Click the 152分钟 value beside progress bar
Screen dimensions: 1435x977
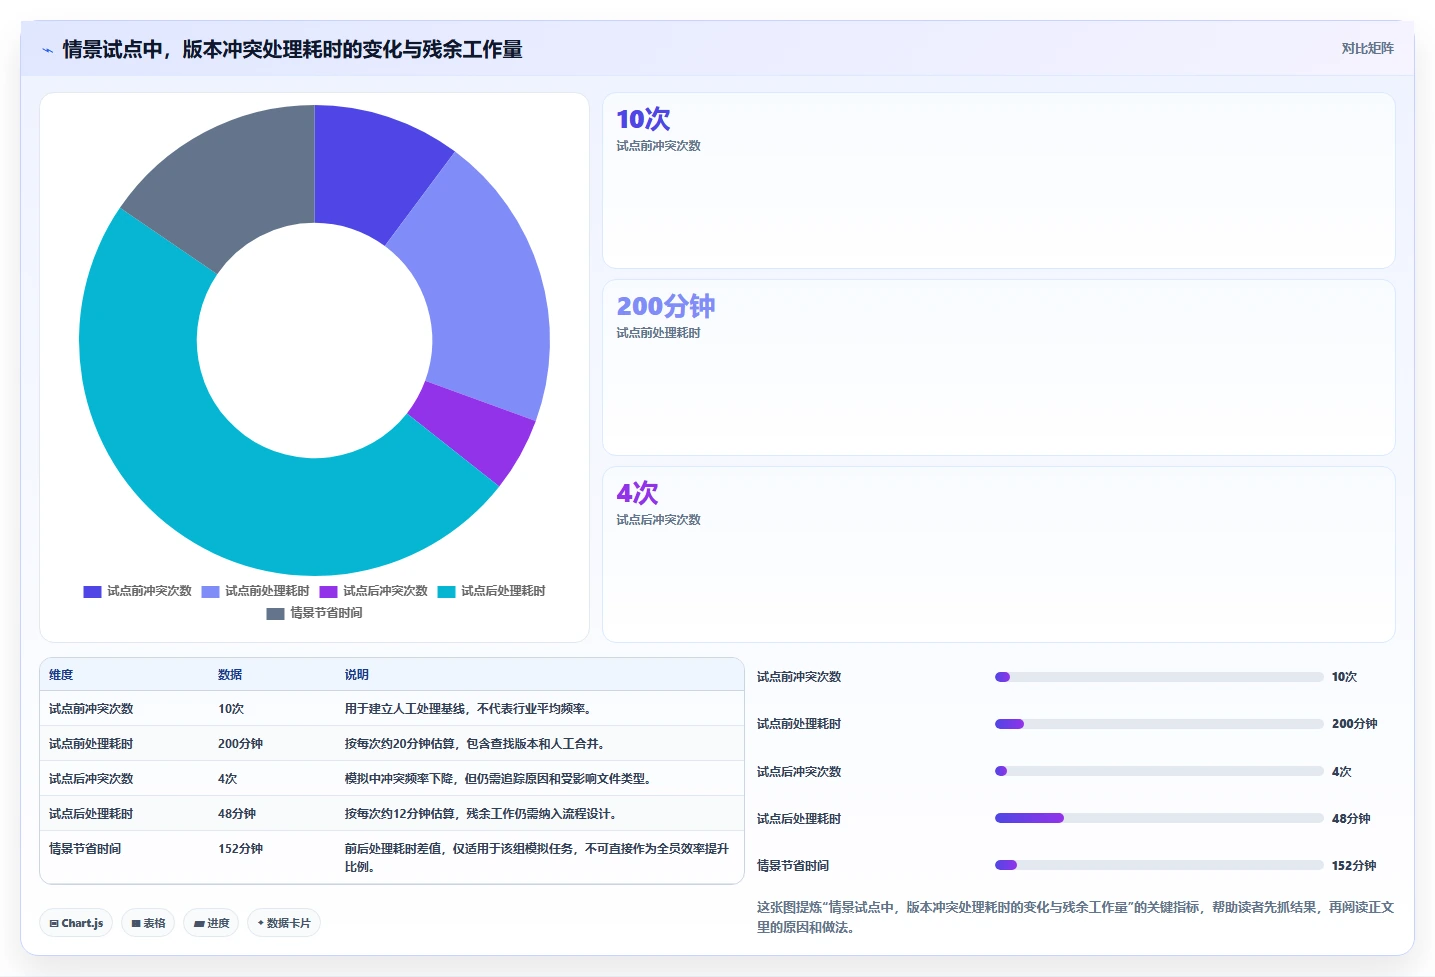click(x=1354, y=866)
